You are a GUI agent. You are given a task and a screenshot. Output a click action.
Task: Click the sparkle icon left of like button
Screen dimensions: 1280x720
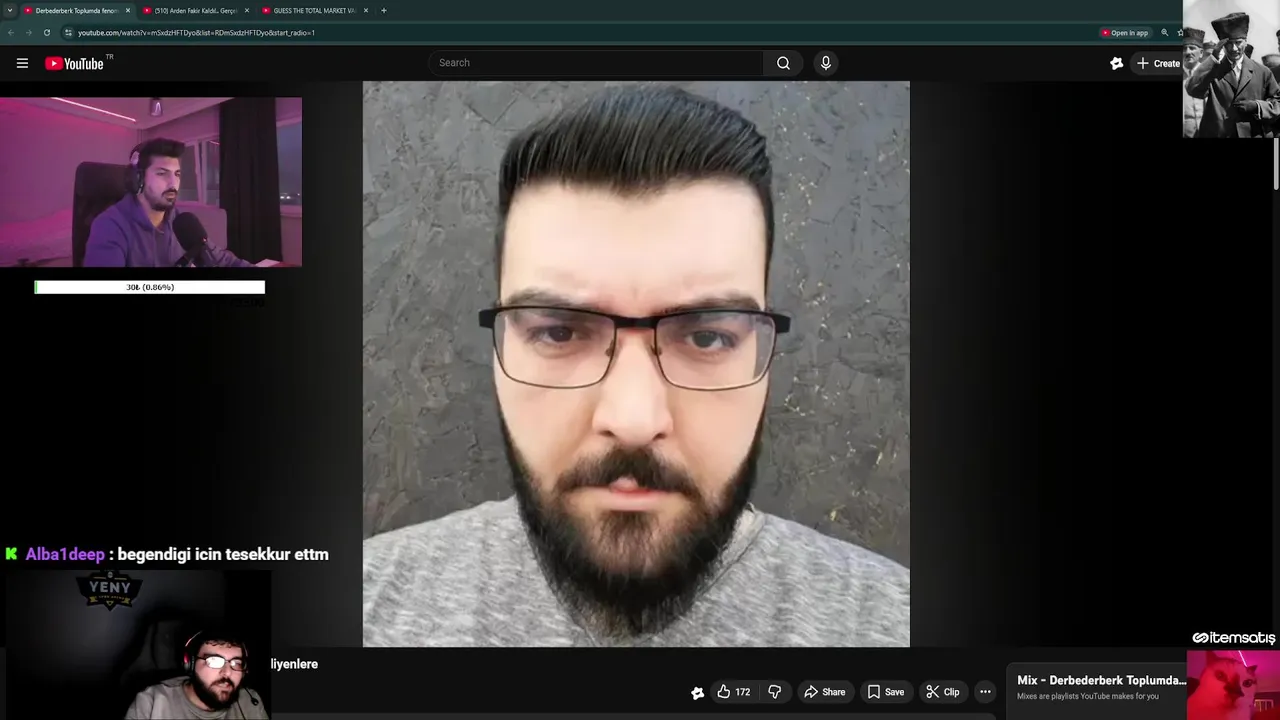coord(697,692)
